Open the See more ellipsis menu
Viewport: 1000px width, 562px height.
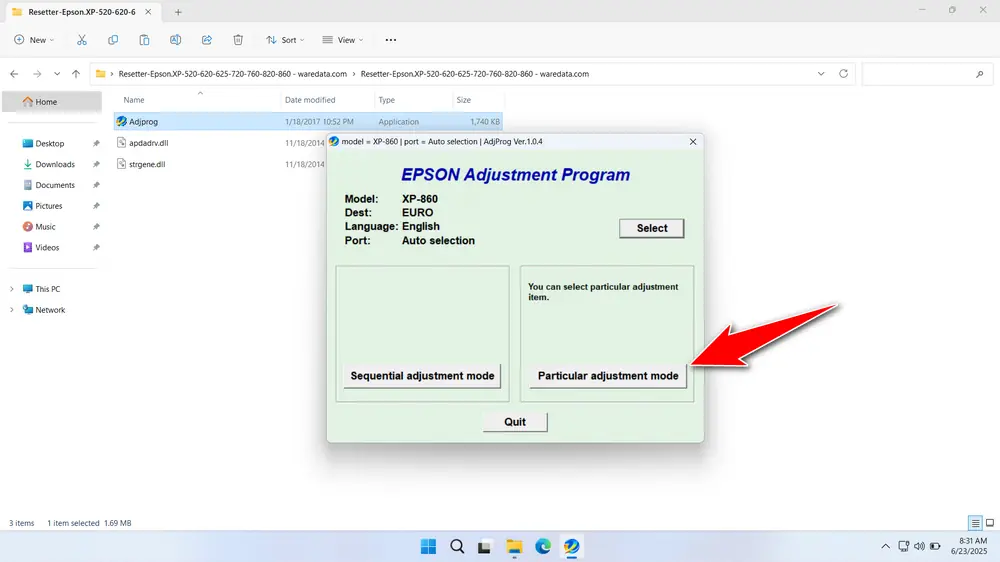pyautogui.click(x=391, y=40)
